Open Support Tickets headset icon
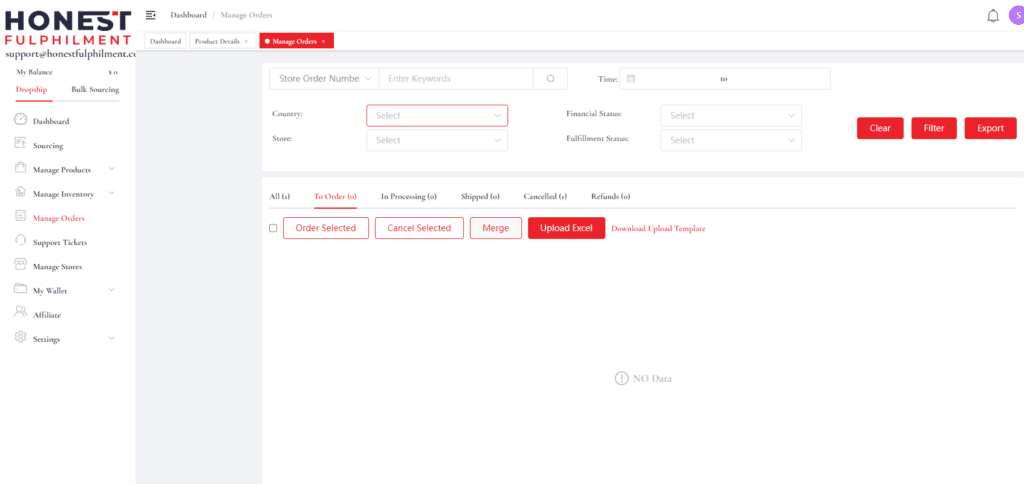This screenshot has width=1024, height=484. pos(21,242)
